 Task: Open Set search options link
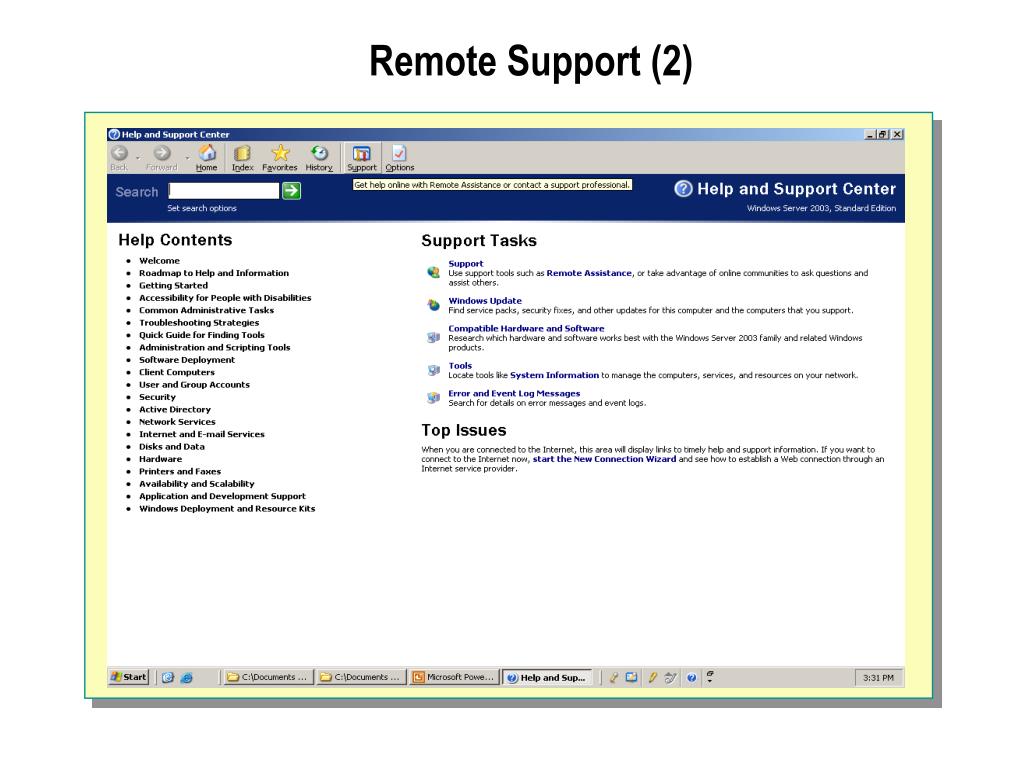[x=202, y=208]
